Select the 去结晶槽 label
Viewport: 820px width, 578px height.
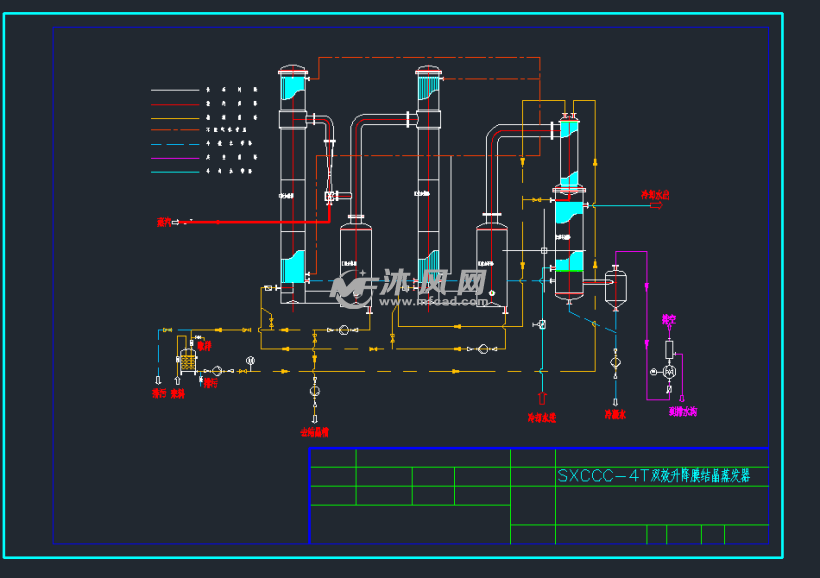coord(315,433)
